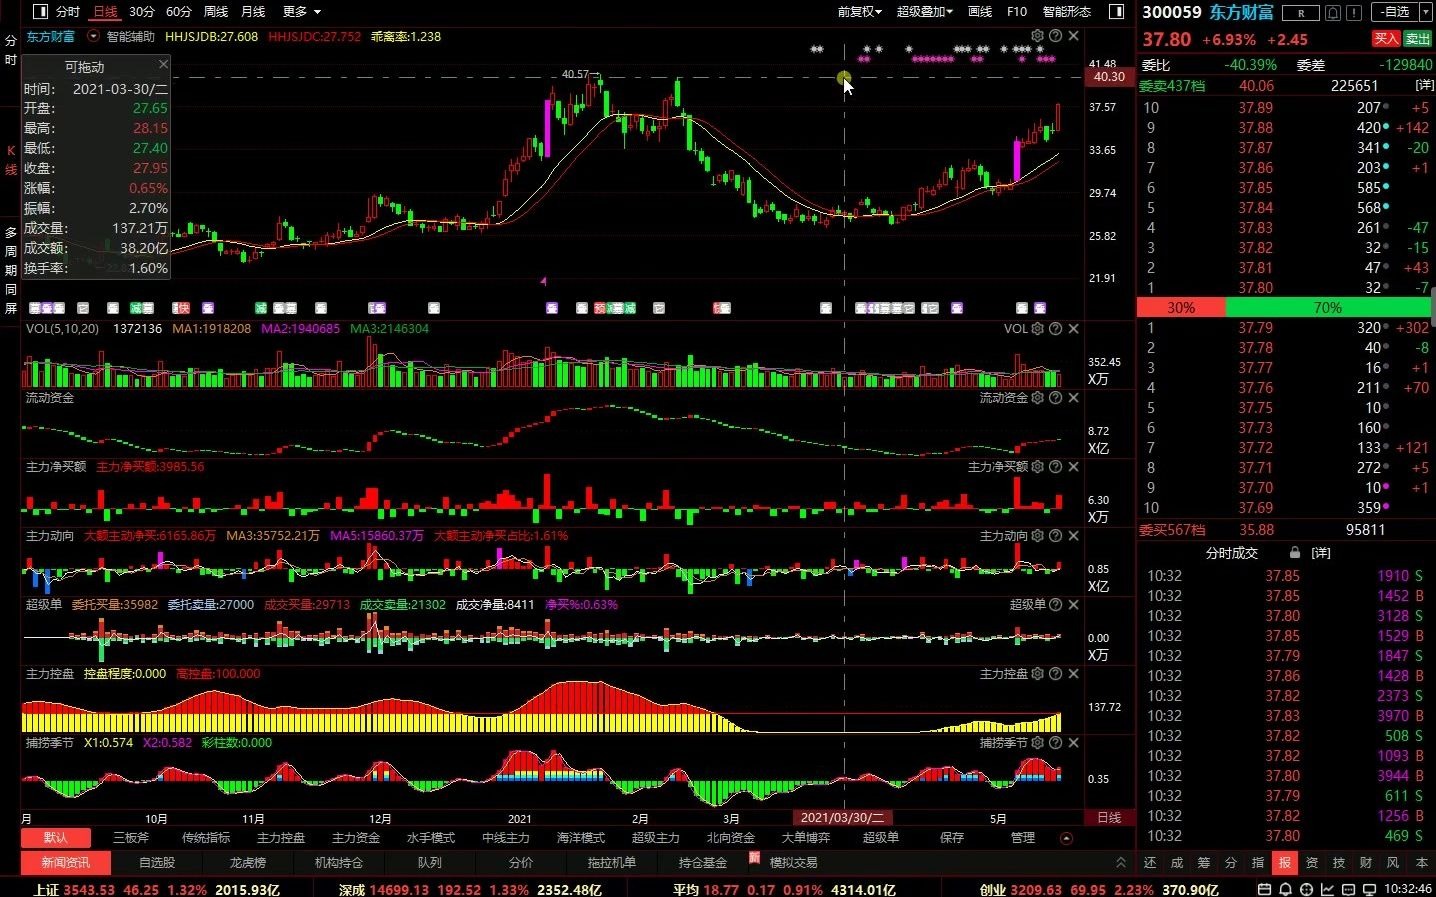Open the 更多 period dropdown

coord(302,12)
